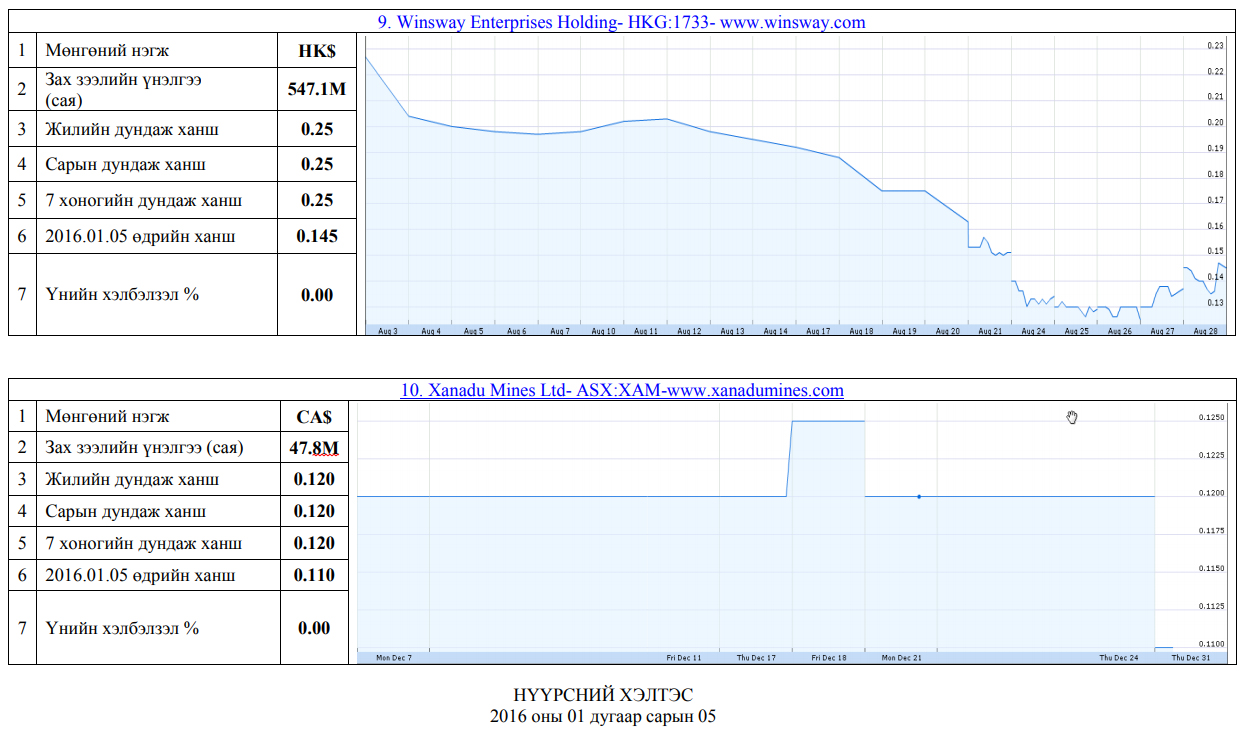1244x737 pixels.
Task: Click the 47.8M market cap value
Action: tap(313, 447)
